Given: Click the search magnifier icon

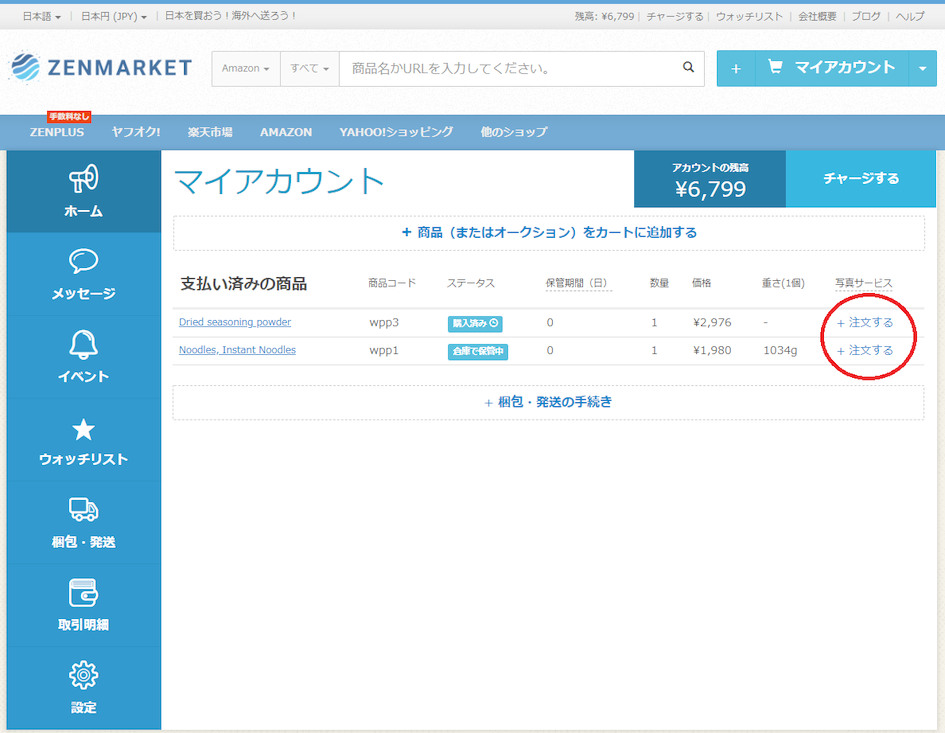Looking at the screenshot, I should [x=688, y=68].
